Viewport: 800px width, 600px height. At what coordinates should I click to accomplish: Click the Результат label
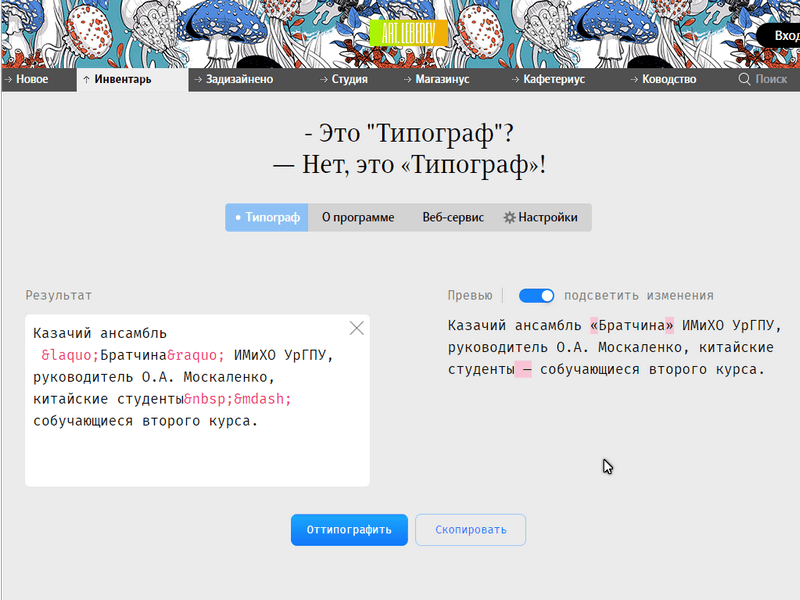59,295
